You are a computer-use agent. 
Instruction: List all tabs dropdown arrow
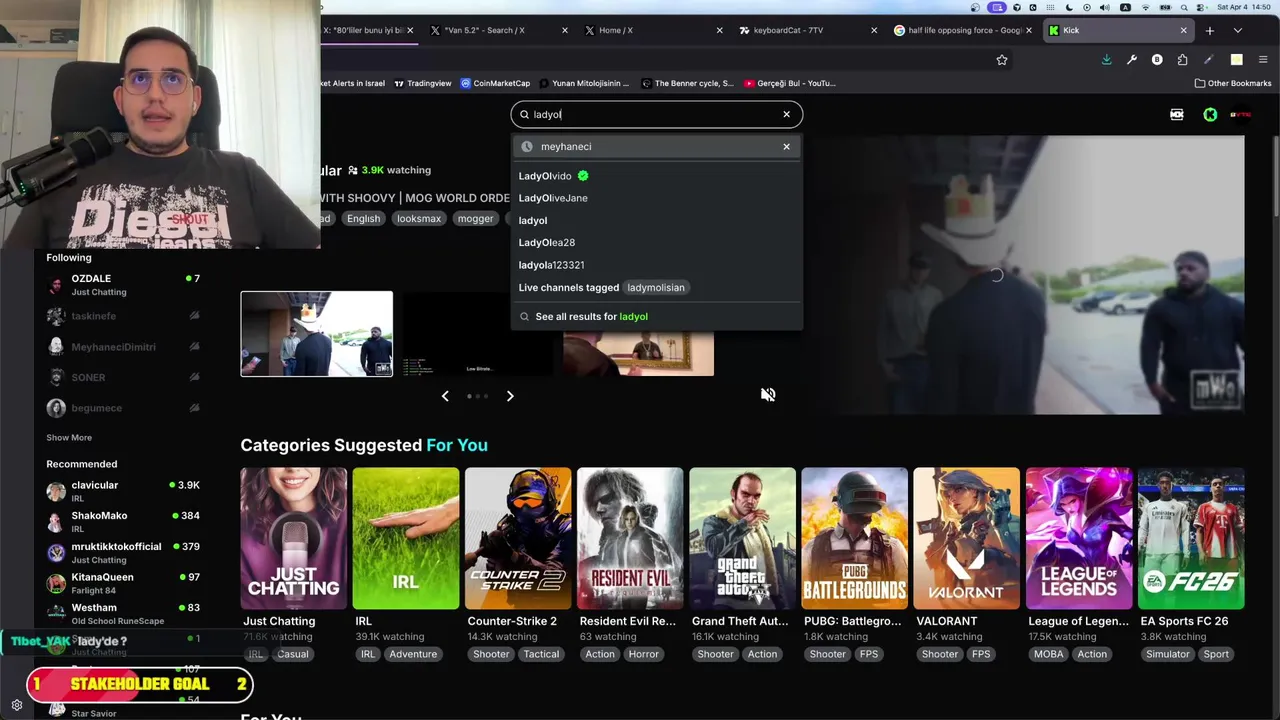1237,30
